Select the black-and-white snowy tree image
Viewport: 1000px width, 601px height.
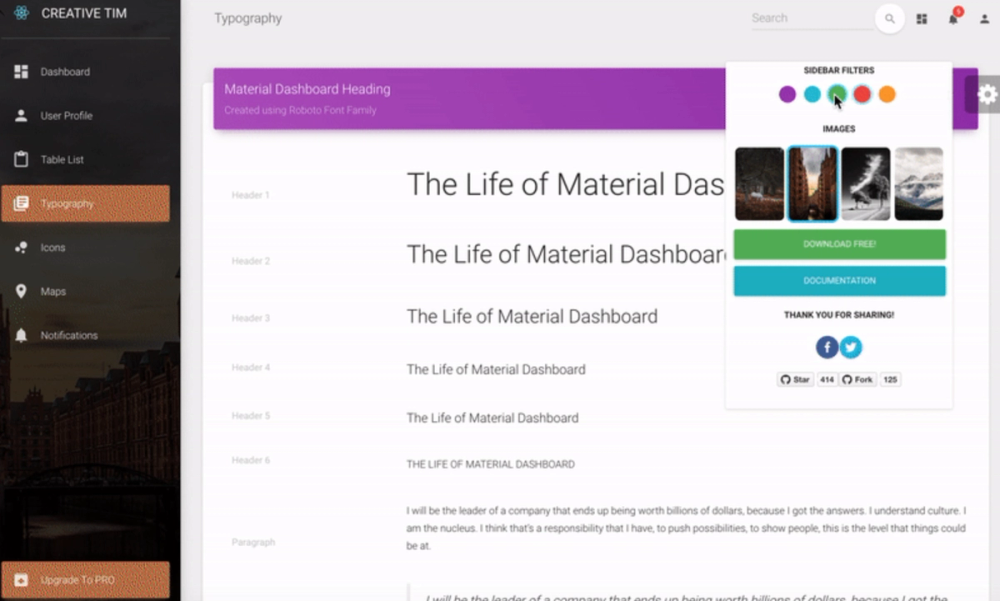865,184
